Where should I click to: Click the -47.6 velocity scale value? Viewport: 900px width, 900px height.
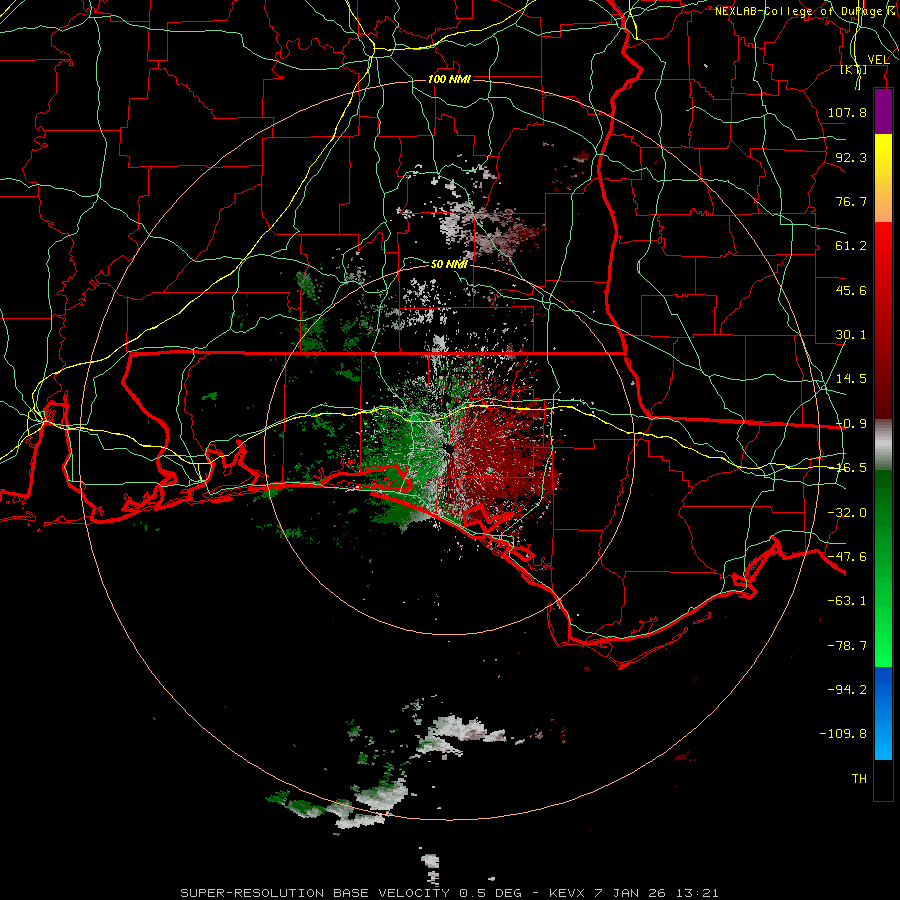[847, 557]
